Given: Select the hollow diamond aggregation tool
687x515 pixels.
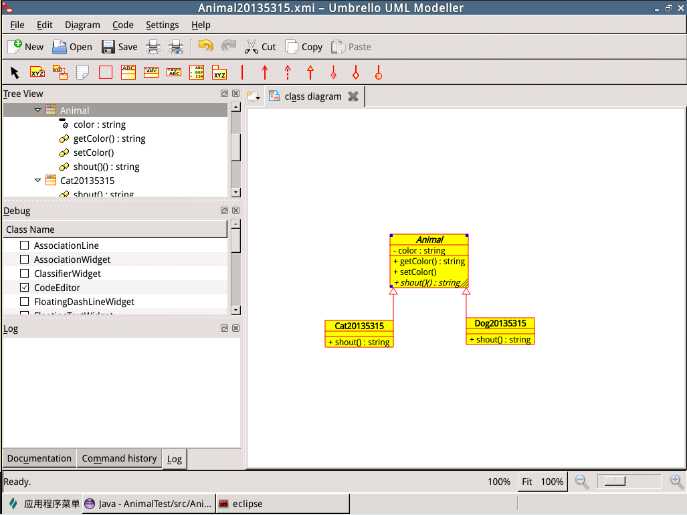Looking at the screenshot, I should point(356,72).
